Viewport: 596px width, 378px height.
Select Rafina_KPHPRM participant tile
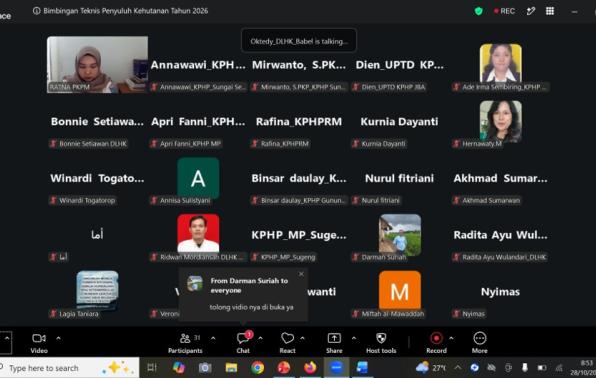299,122
